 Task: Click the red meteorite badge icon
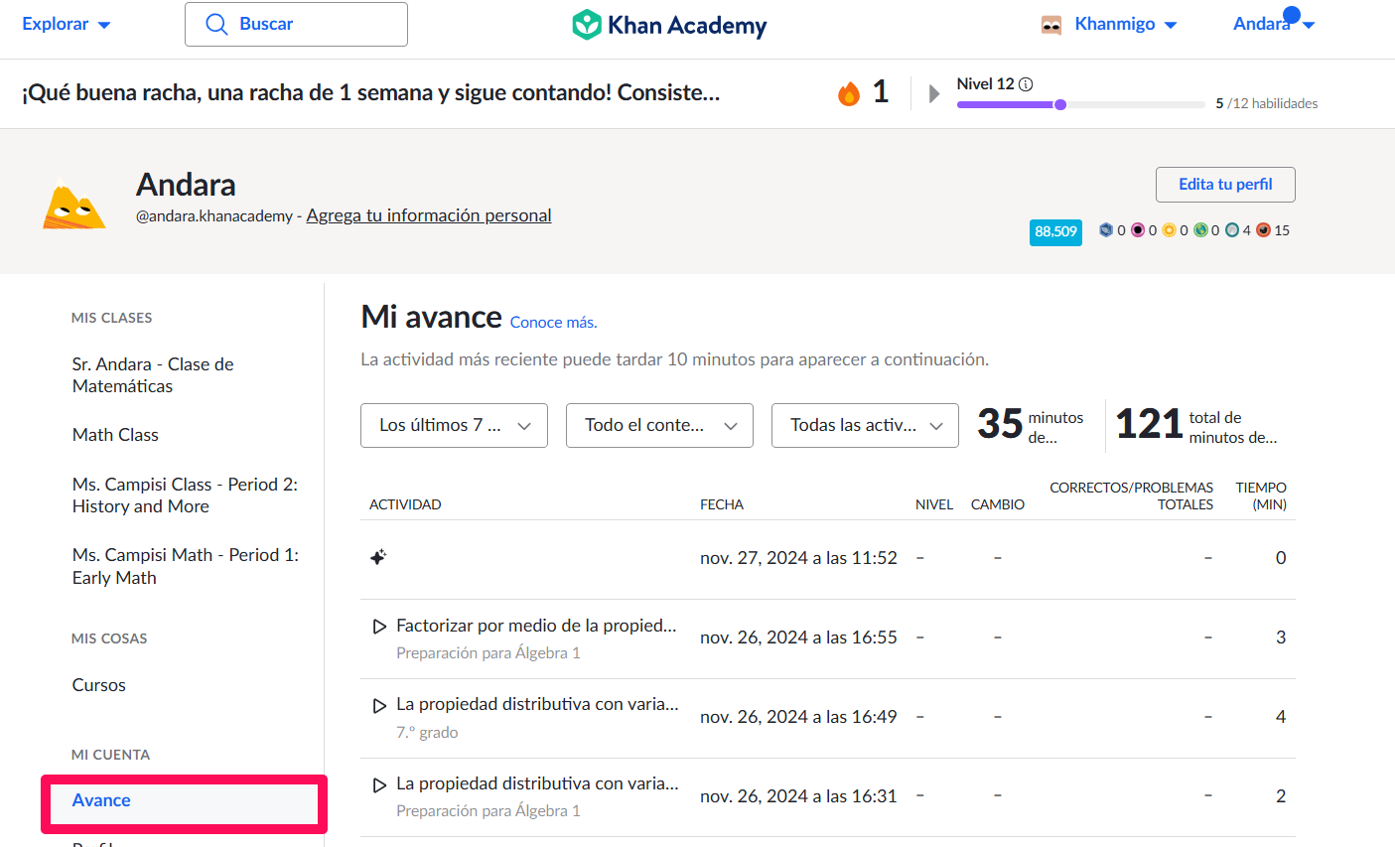pos(1264,230)
